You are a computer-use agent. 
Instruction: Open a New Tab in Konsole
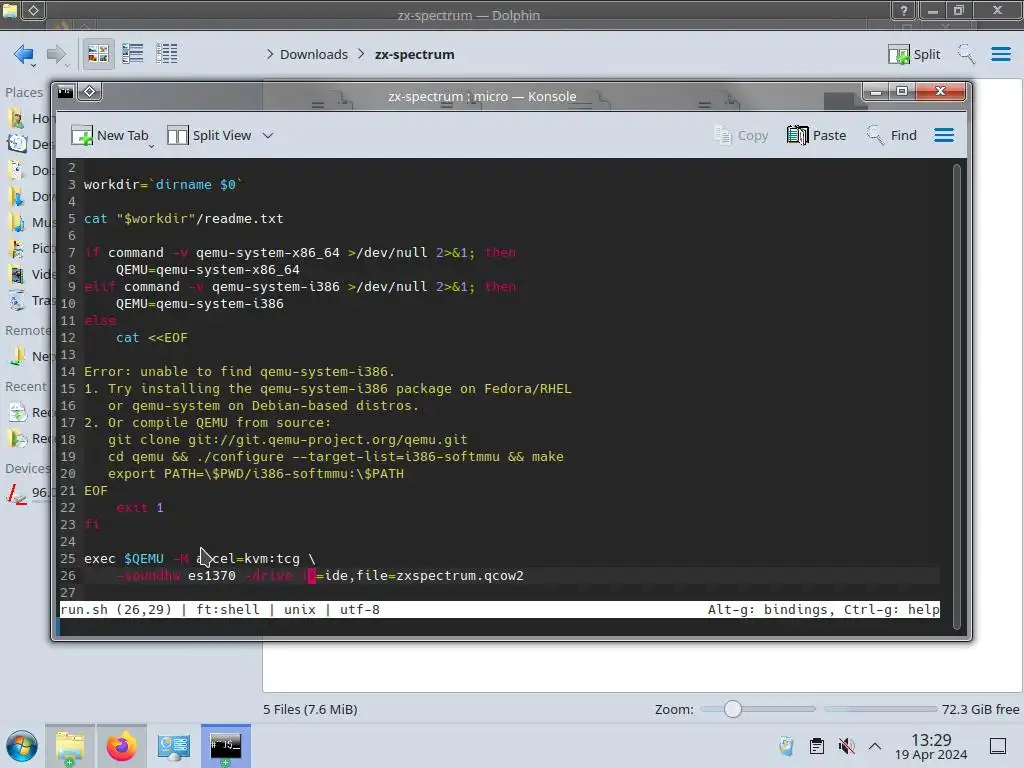[x=110, y=135]
